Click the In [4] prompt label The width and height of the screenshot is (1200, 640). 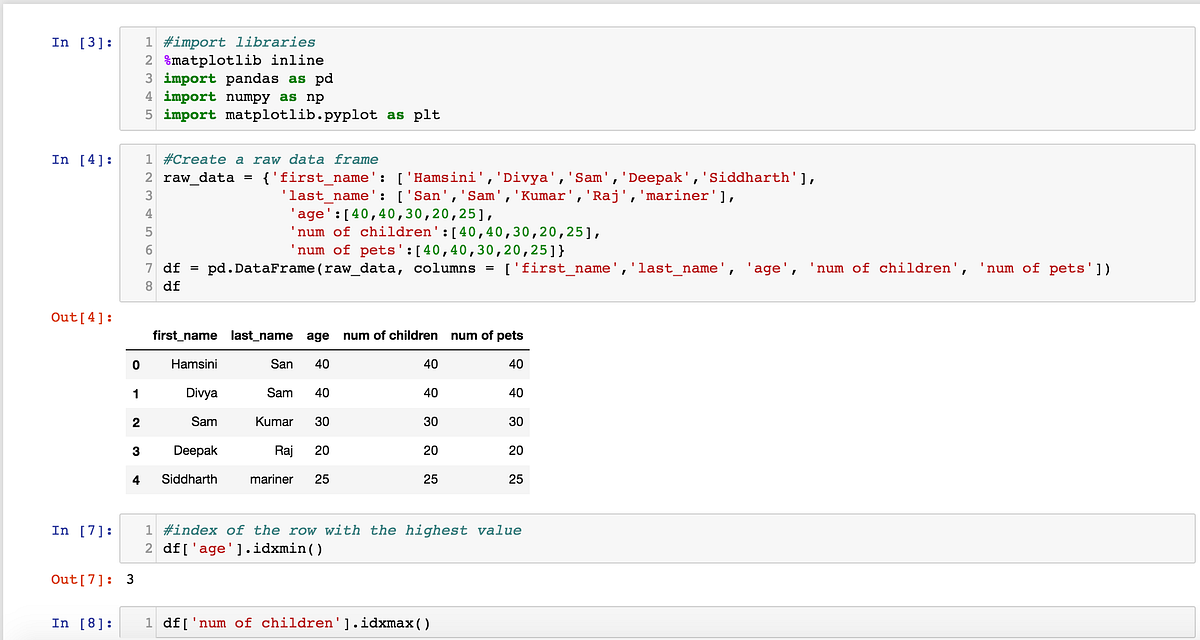coord(80,159)
